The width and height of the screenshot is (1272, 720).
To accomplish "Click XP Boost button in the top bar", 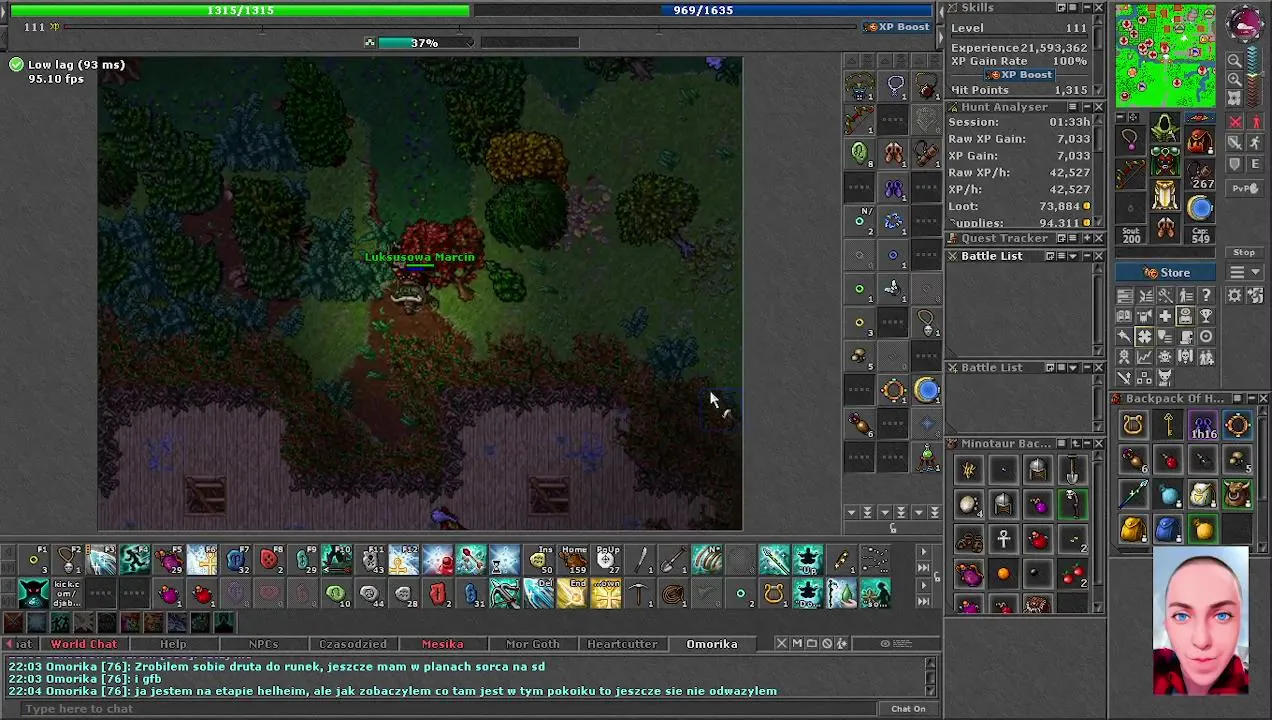I will coord(898,27).
